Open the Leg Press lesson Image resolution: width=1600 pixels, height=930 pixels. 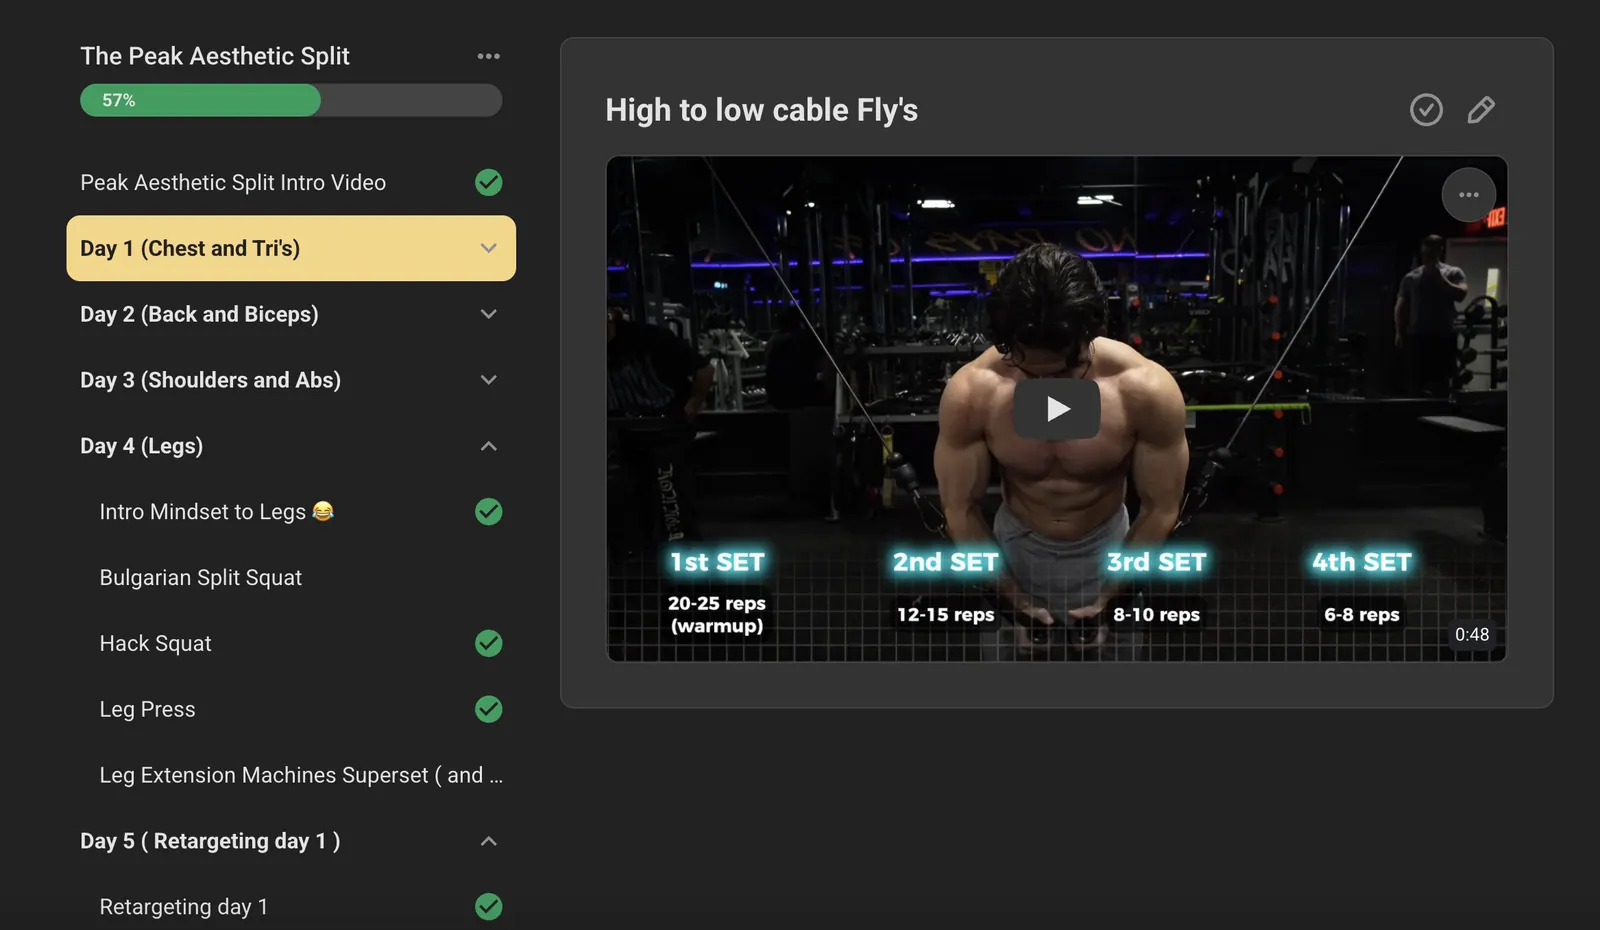[147, 709]
